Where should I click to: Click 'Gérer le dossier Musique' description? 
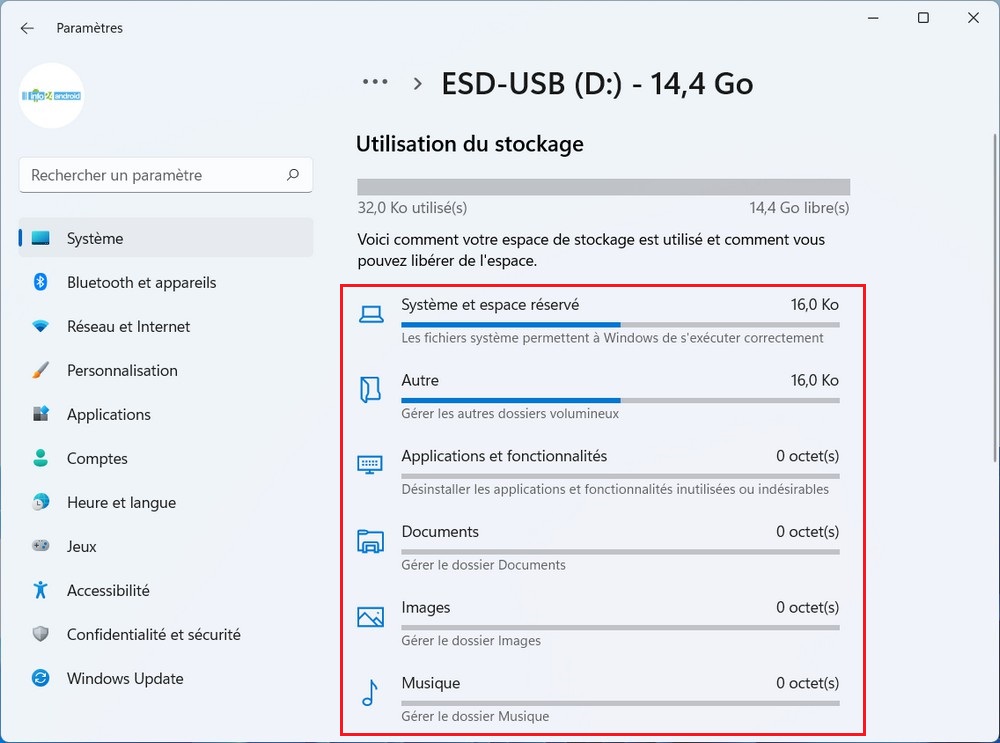click(475, 716)
